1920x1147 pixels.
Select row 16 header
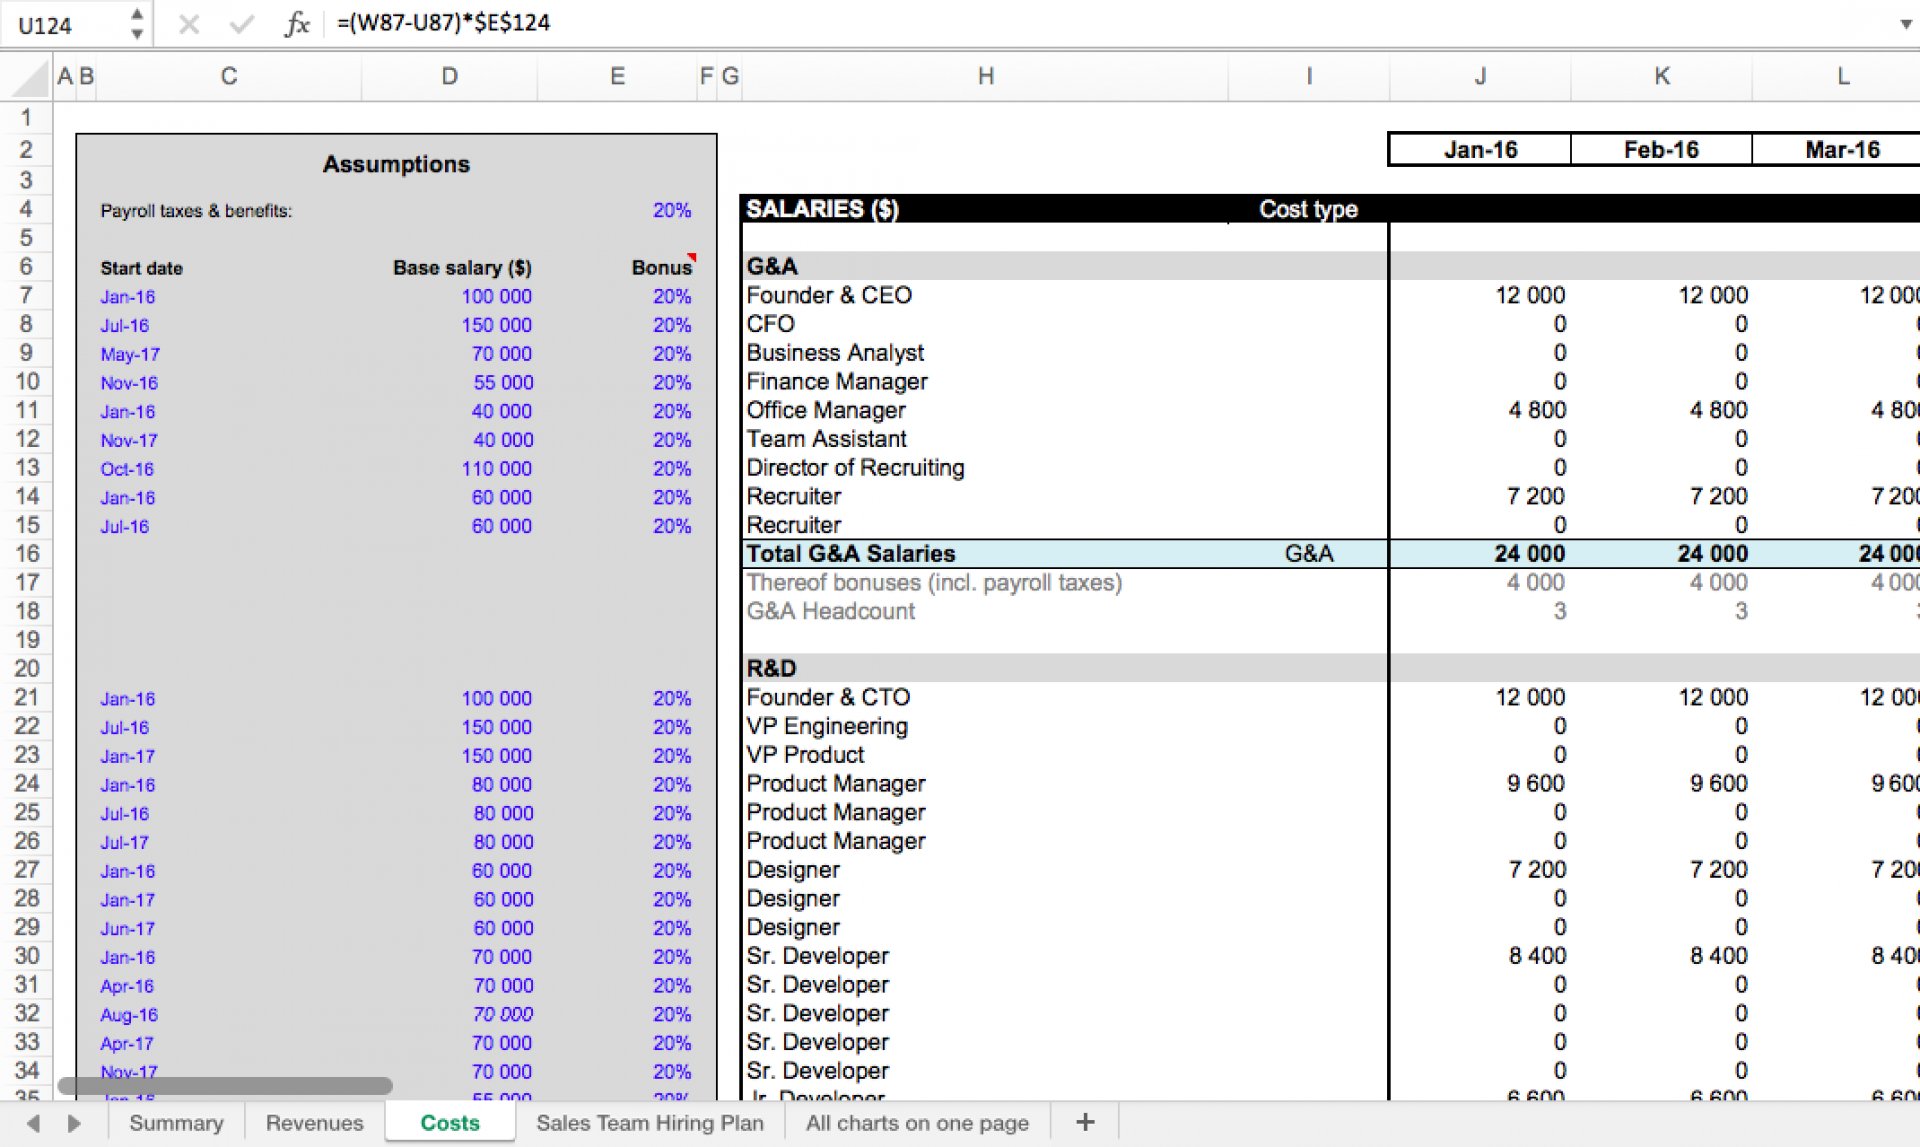[x=27, y=554]
